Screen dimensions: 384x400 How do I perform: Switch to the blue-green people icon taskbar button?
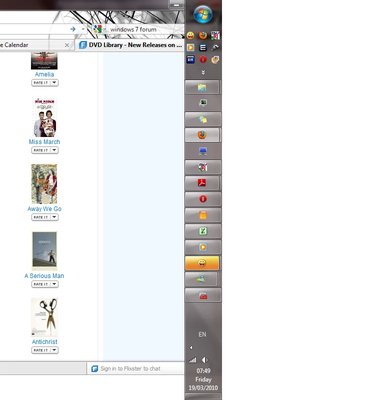click(x=201, y=279)
